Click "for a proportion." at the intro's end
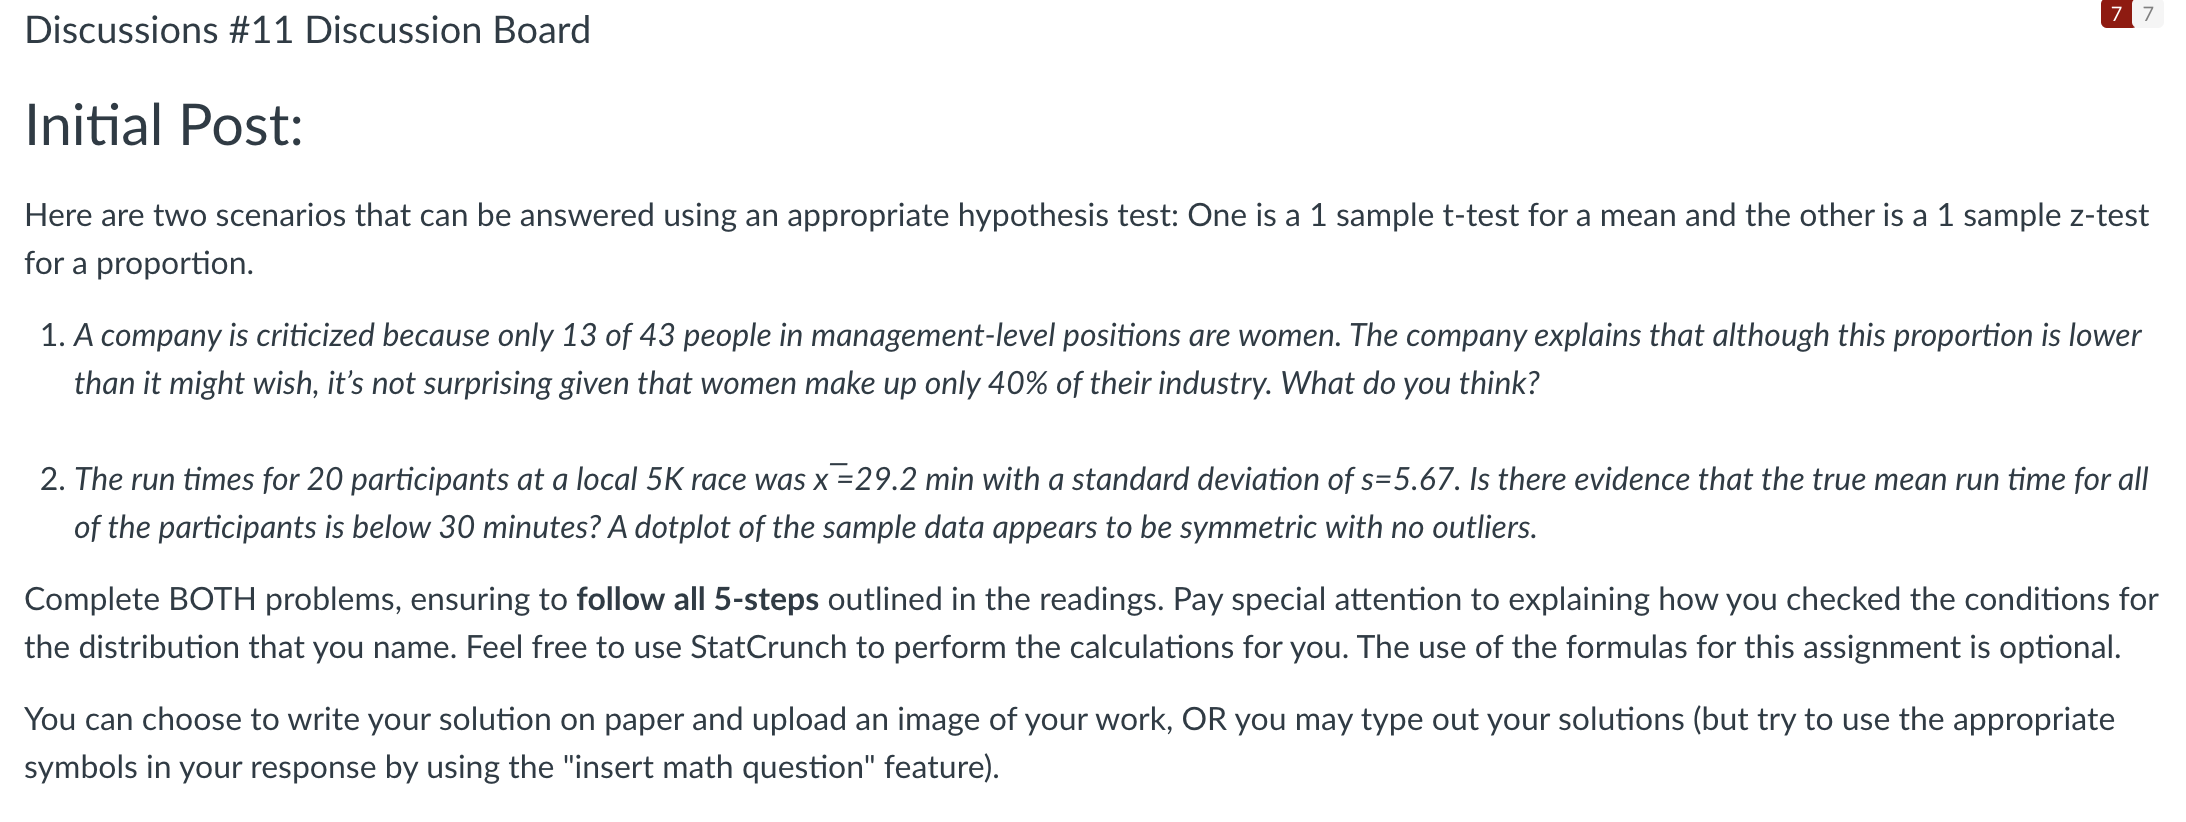This screenshot has height=822, width=2186. (x=139, y=263)
